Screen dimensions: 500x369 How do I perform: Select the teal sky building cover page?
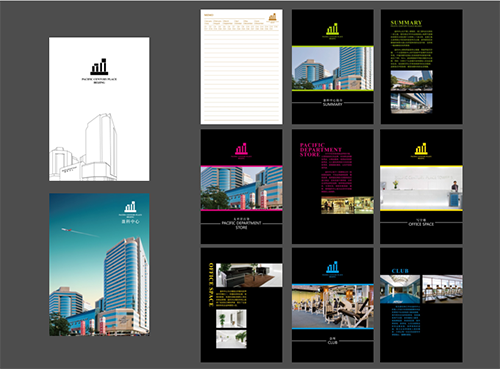(x=99, y=264)
